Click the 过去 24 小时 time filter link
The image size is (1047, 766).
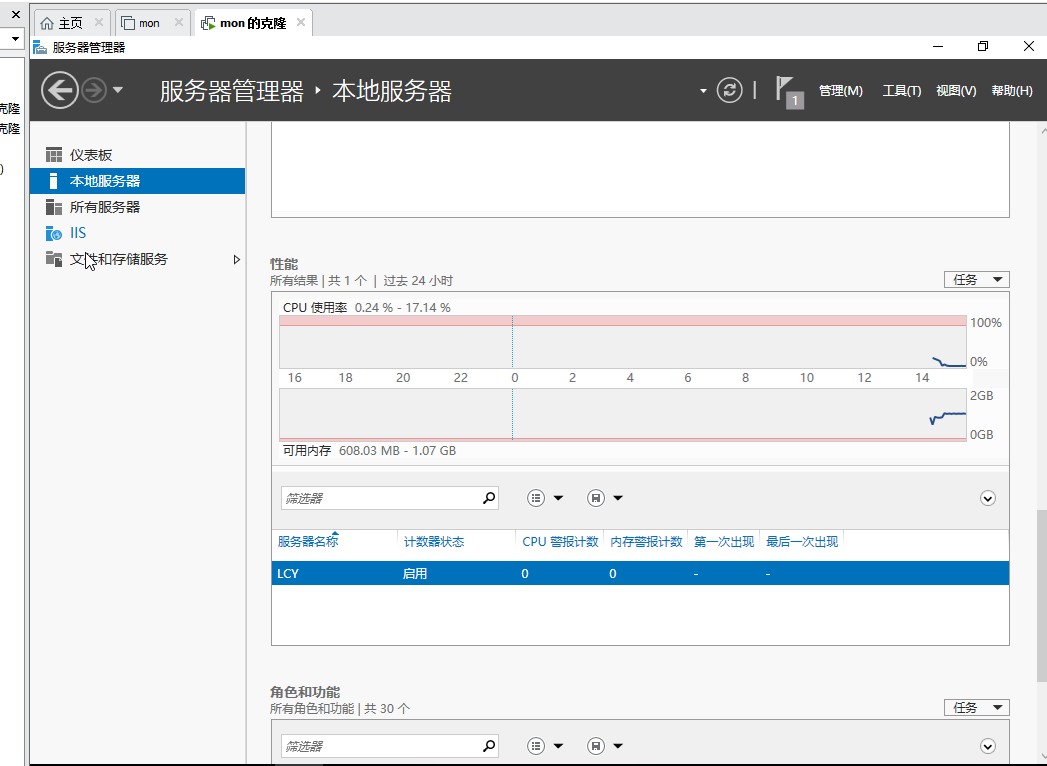[x=417, y=281]
